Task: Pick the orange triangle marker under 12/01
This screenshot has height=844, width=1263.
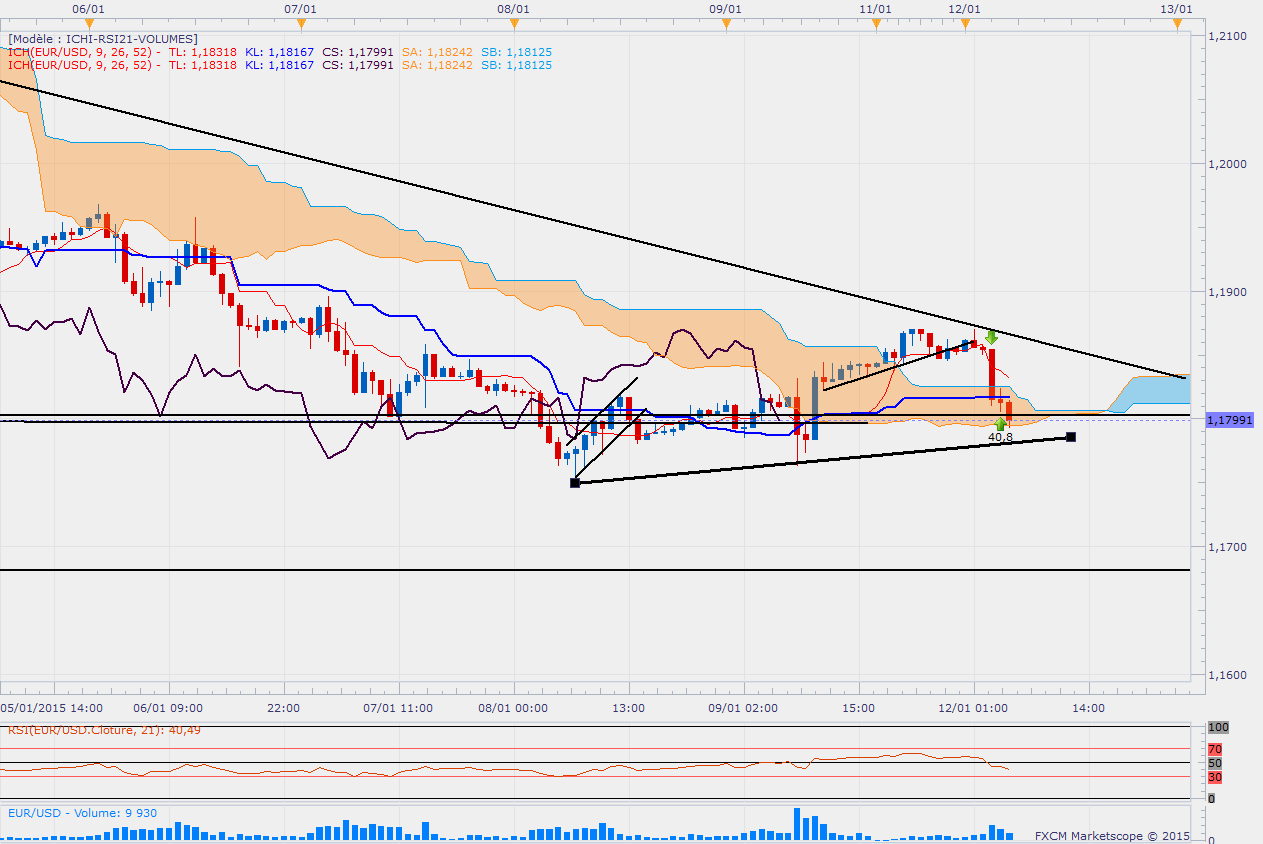Action: coord(965,24)
